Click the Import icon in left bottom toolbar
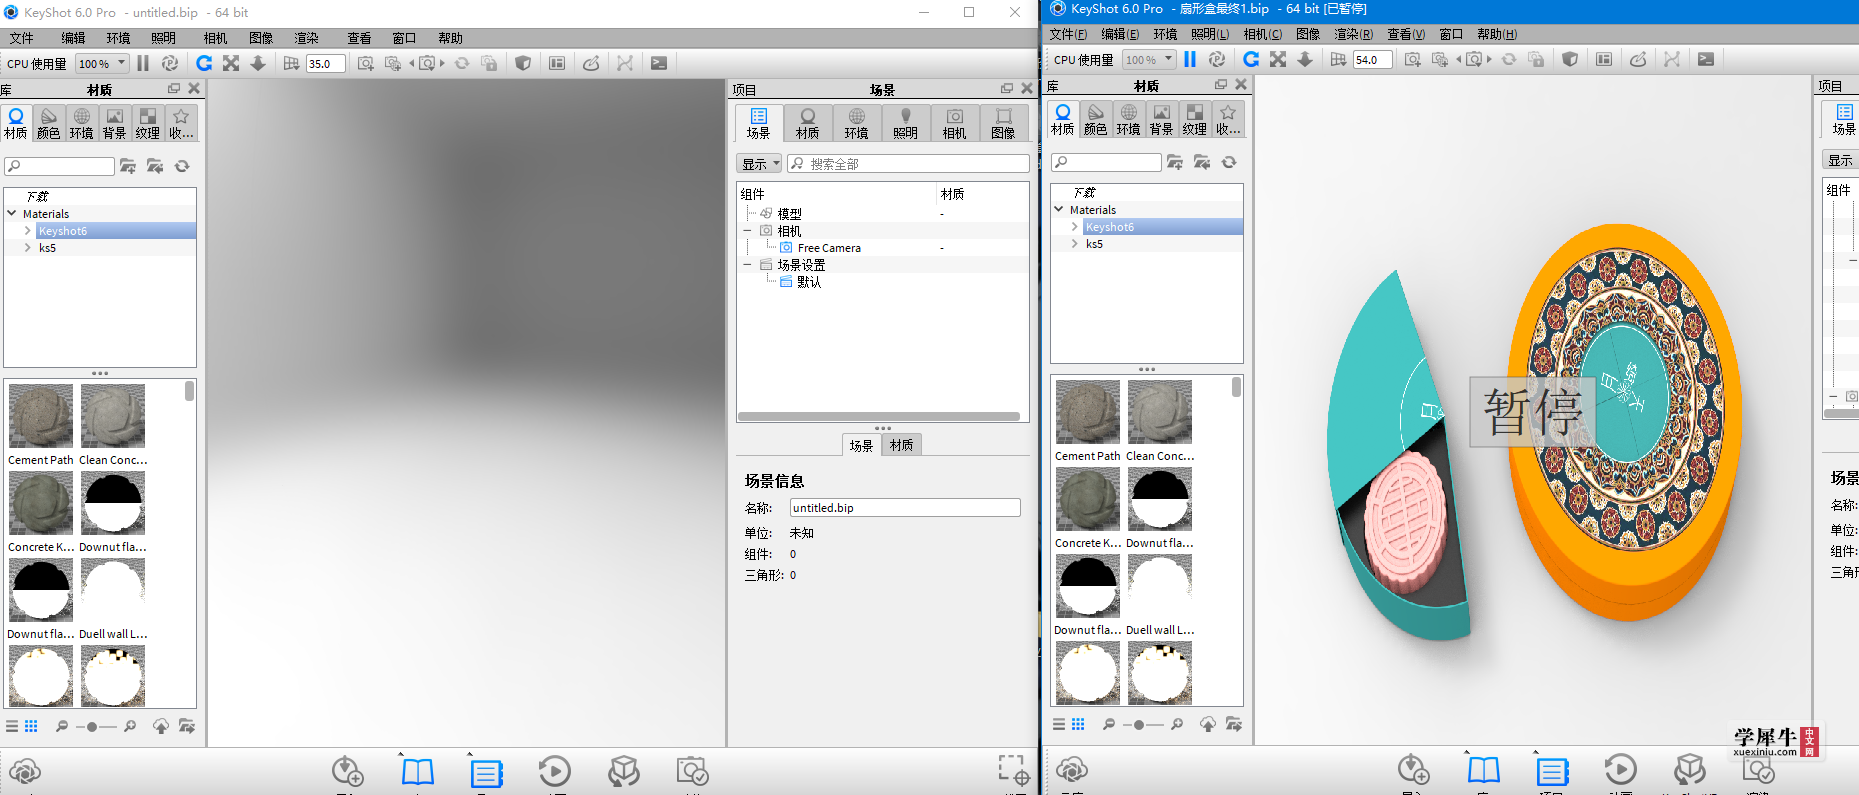1859x795 pixels. [347, 771]
